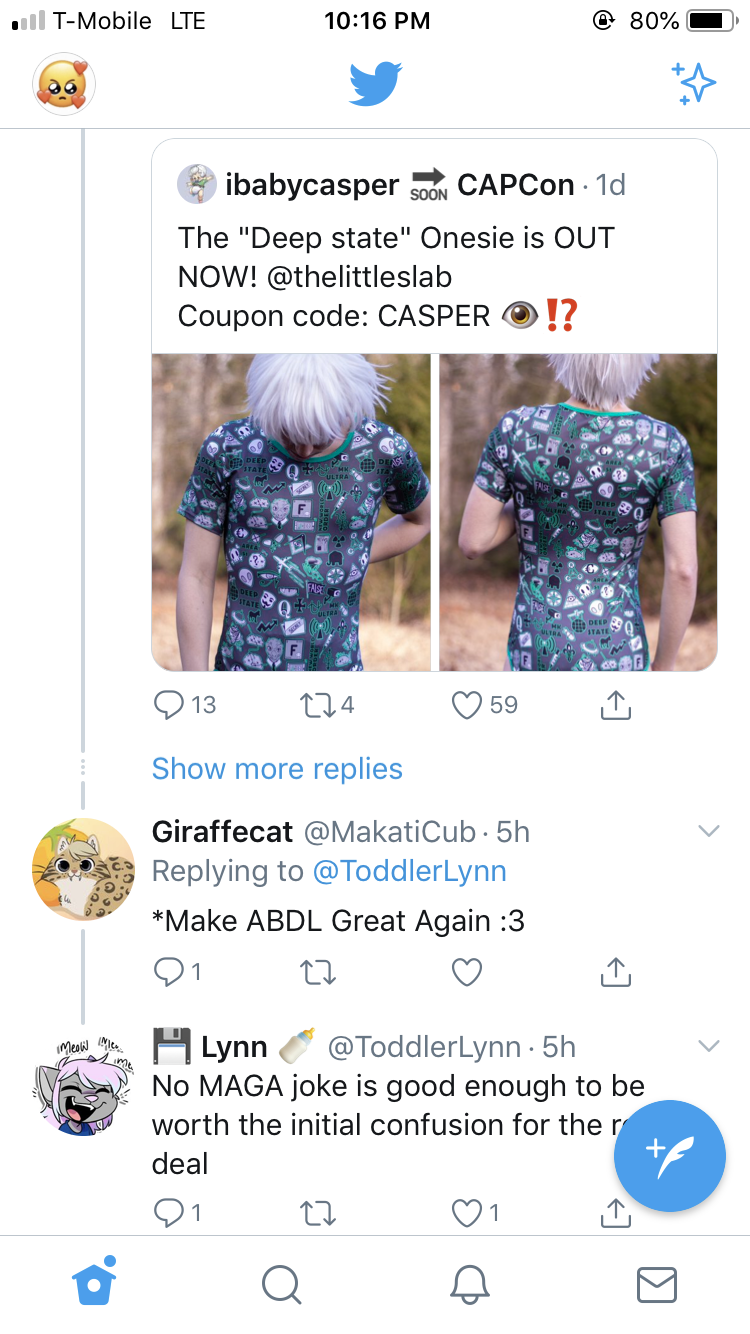This screenshot has width=750, height=1334.
Task: Like Giraffecat's Make ABDL Great Again tweet
Action: (467, 971)
